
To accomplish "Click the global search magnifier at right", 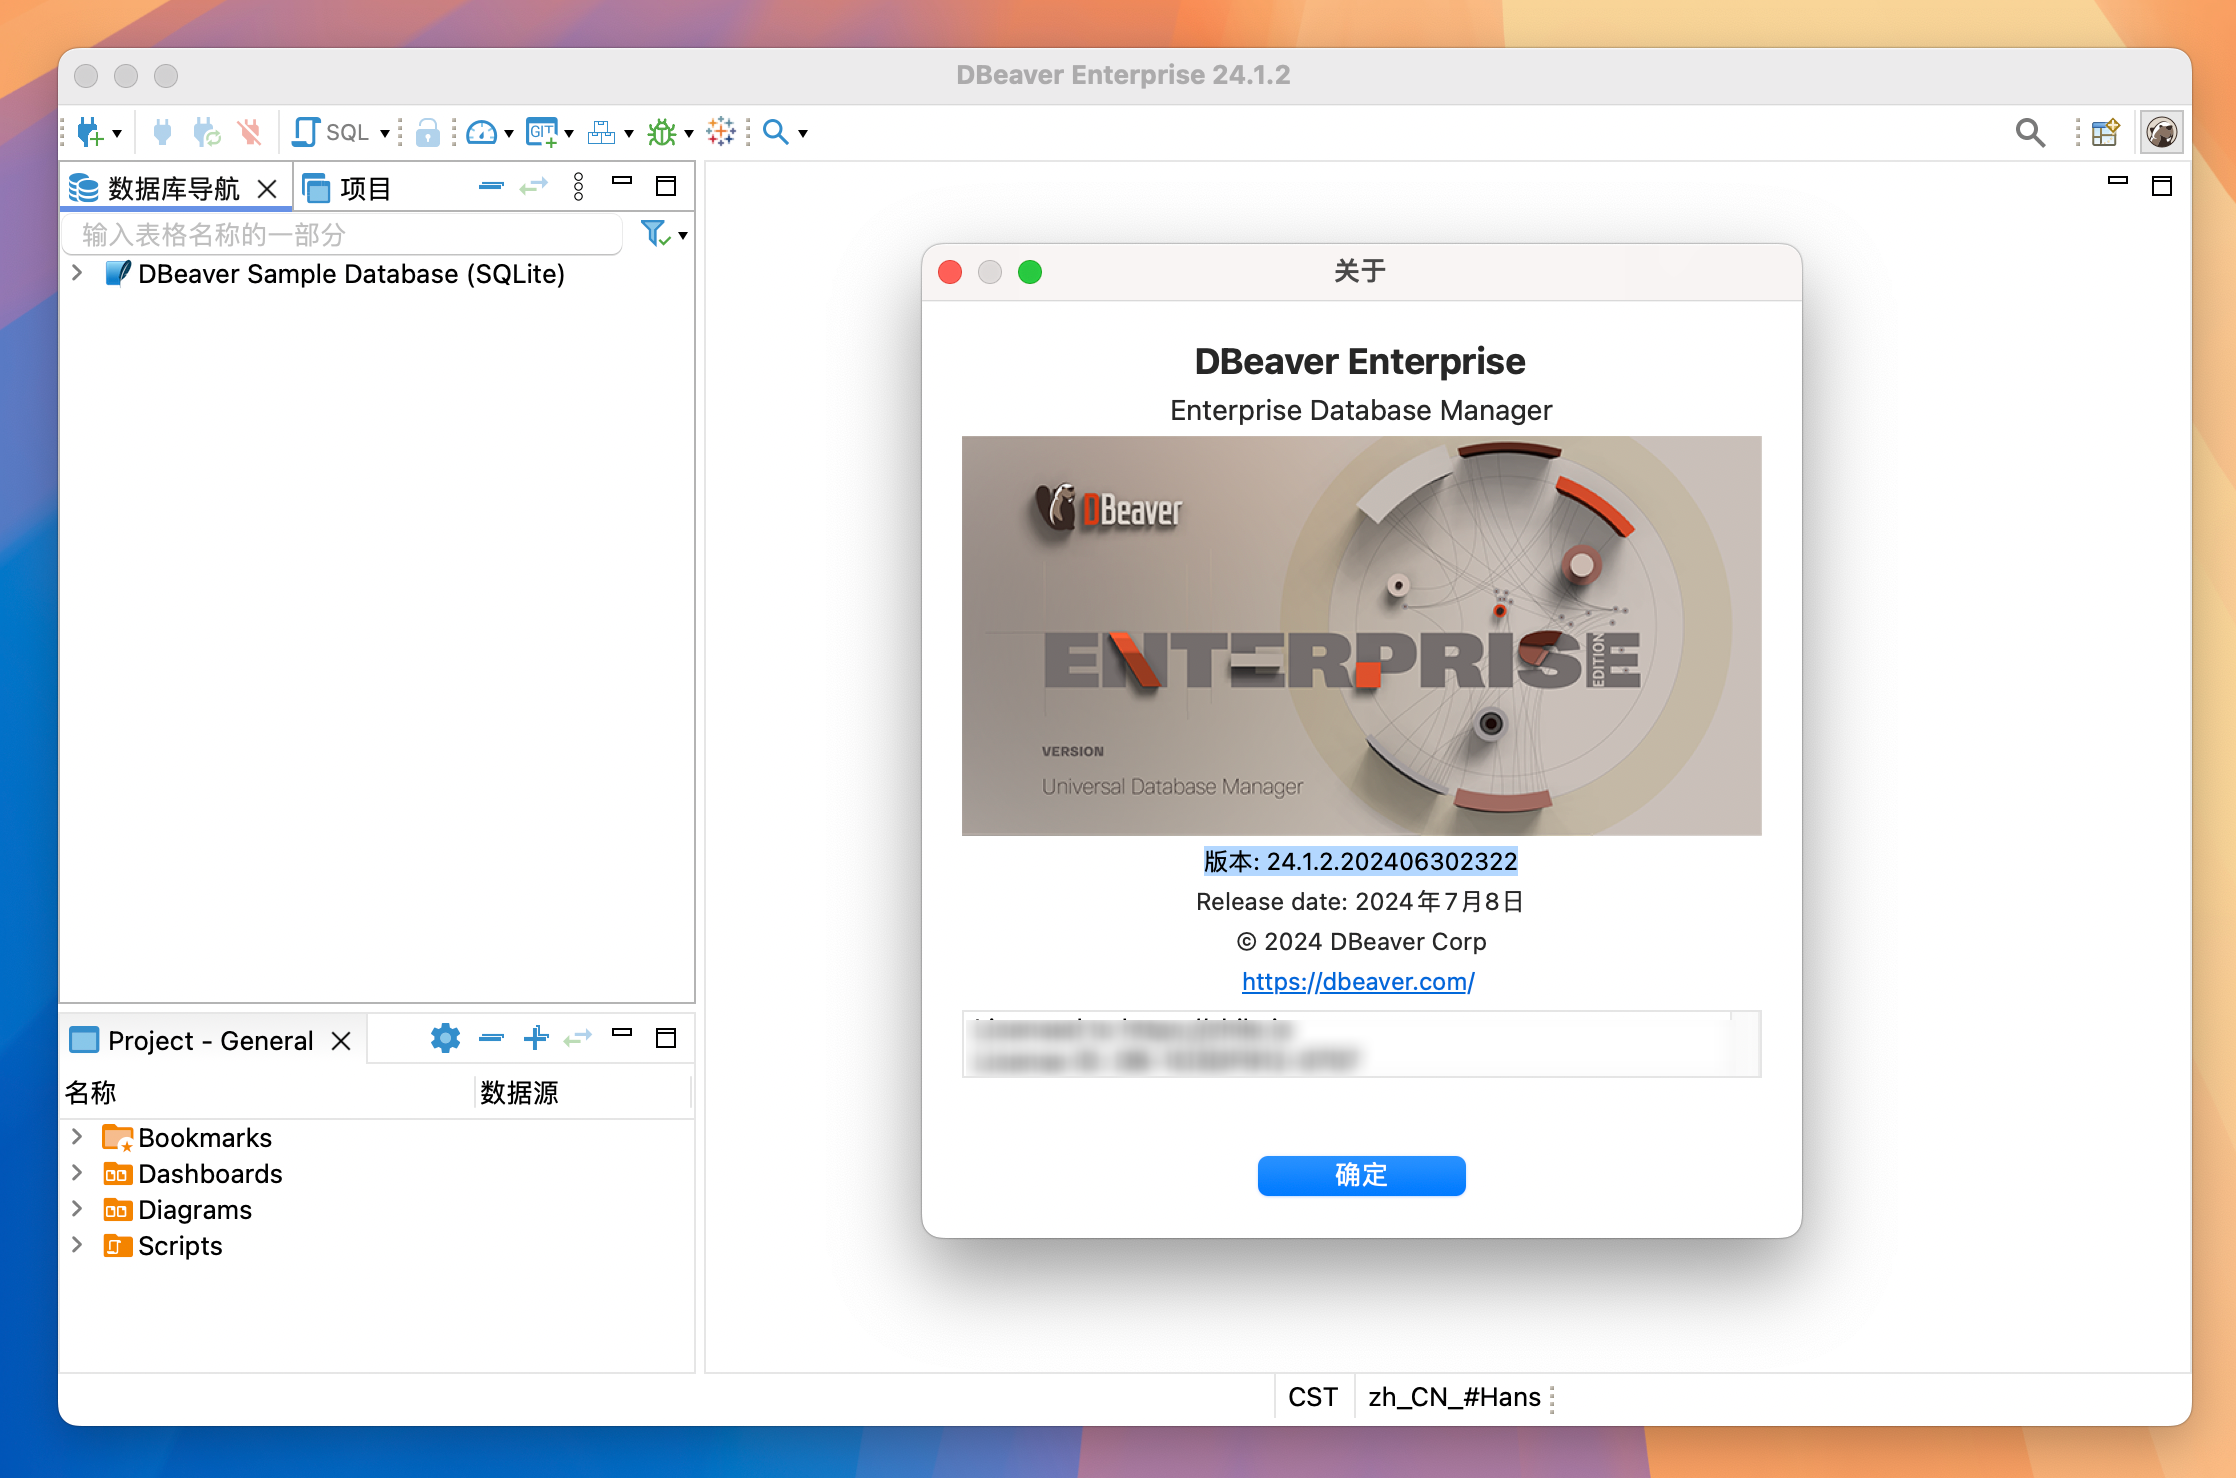I will tap(2030, 132).
